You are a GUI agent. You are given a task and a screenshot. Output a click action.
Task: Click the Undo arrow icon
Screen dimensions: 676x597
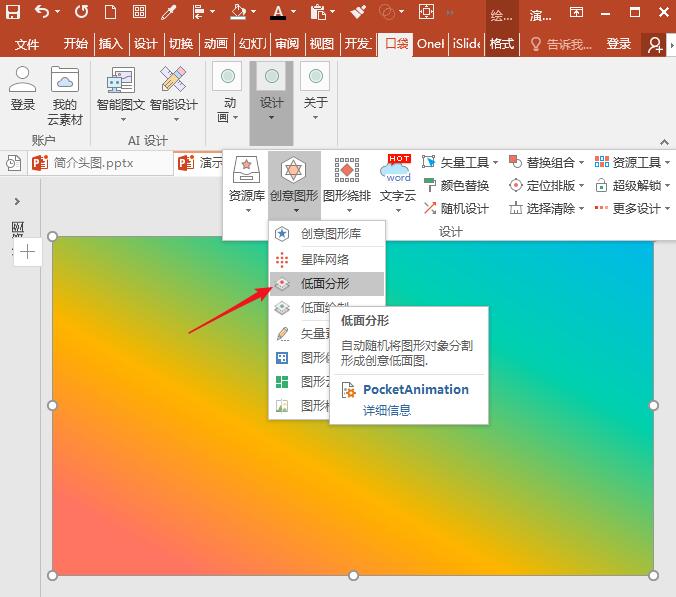coord(42,13)
